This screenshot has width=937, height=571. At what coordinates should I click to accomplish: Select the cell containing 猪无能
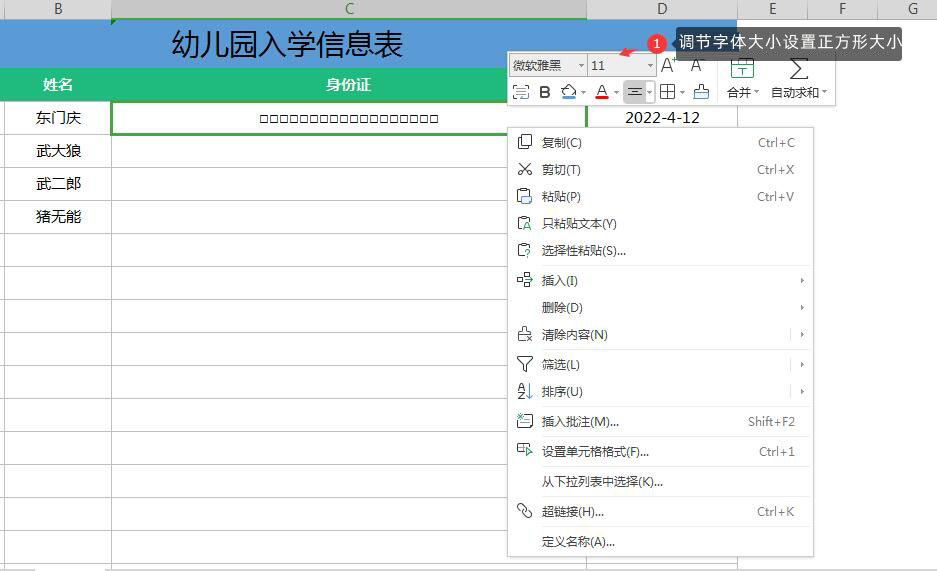58,217
